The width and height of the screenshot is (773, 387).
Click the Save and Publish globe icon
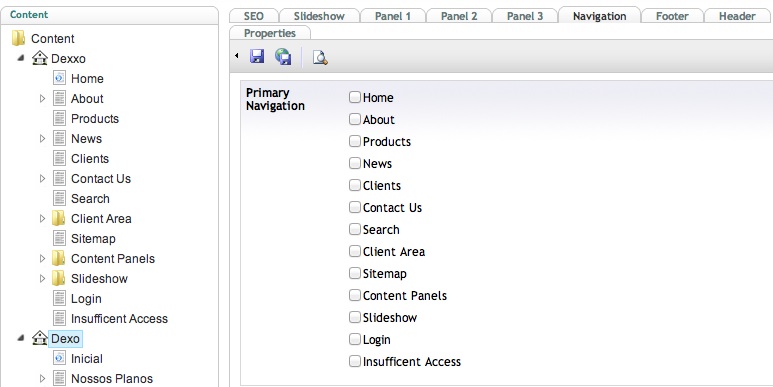tap(283, 57)
